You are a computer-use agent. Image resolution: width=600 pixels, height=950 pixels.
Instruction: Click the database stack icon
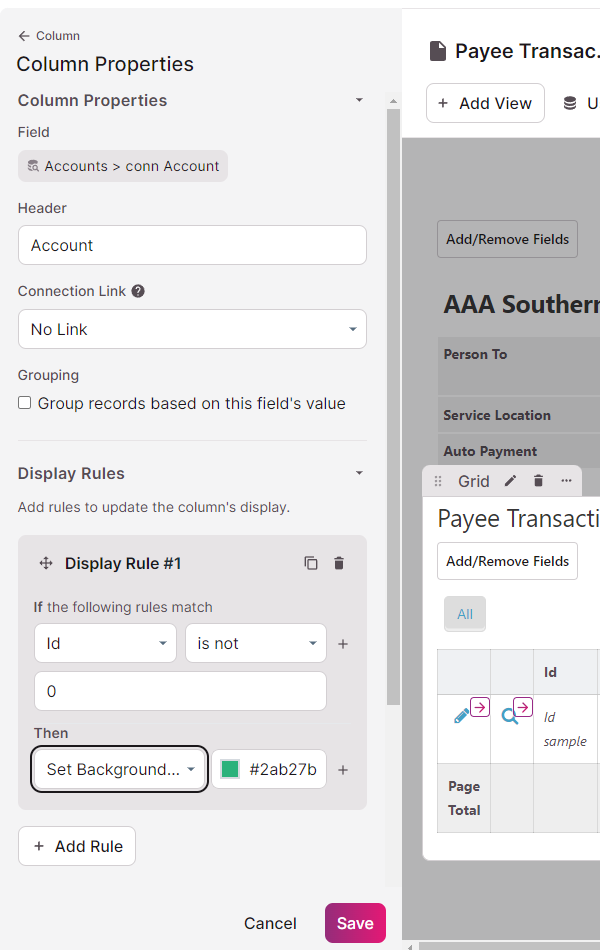[x=570, y=103]
